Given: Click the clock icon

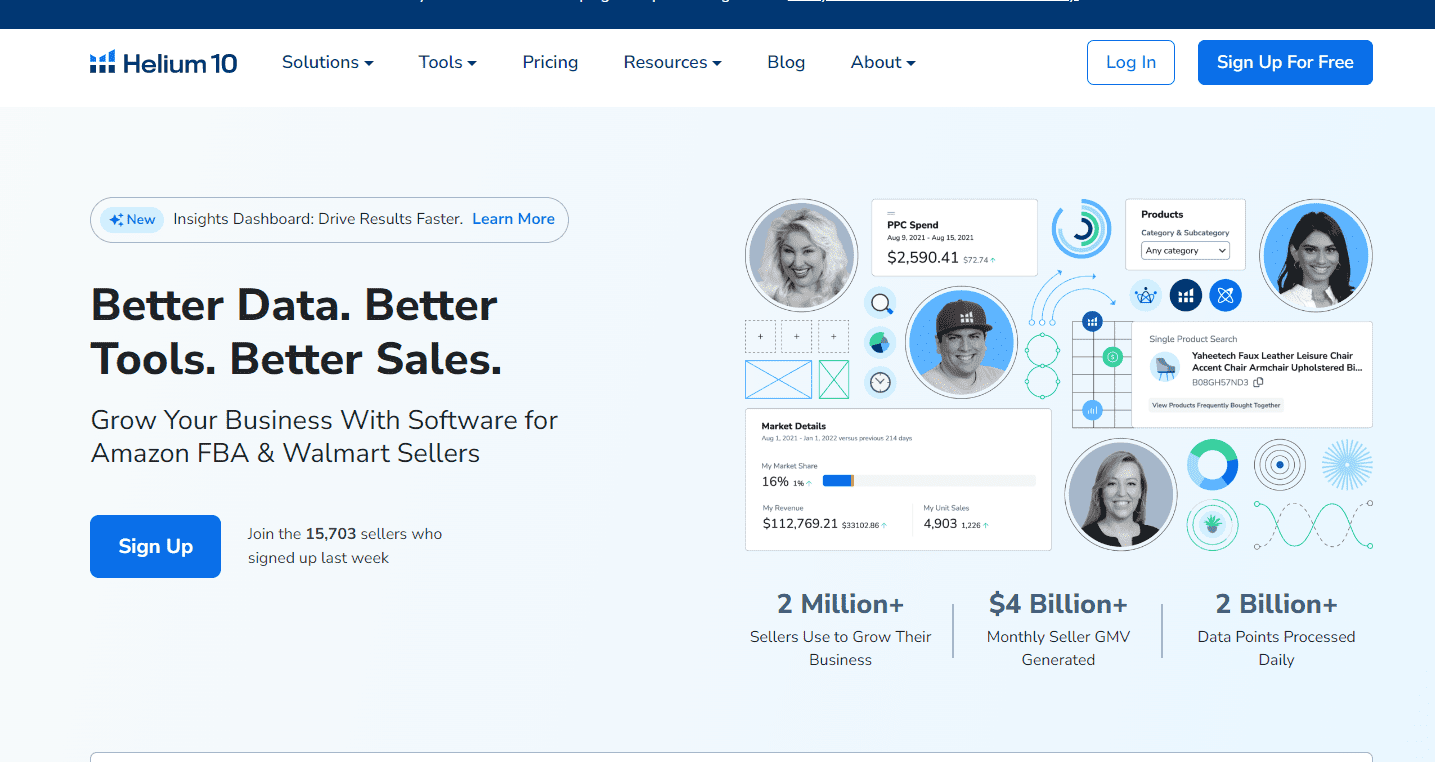Looking at the screenshot, I should click(x=880, y=382).
